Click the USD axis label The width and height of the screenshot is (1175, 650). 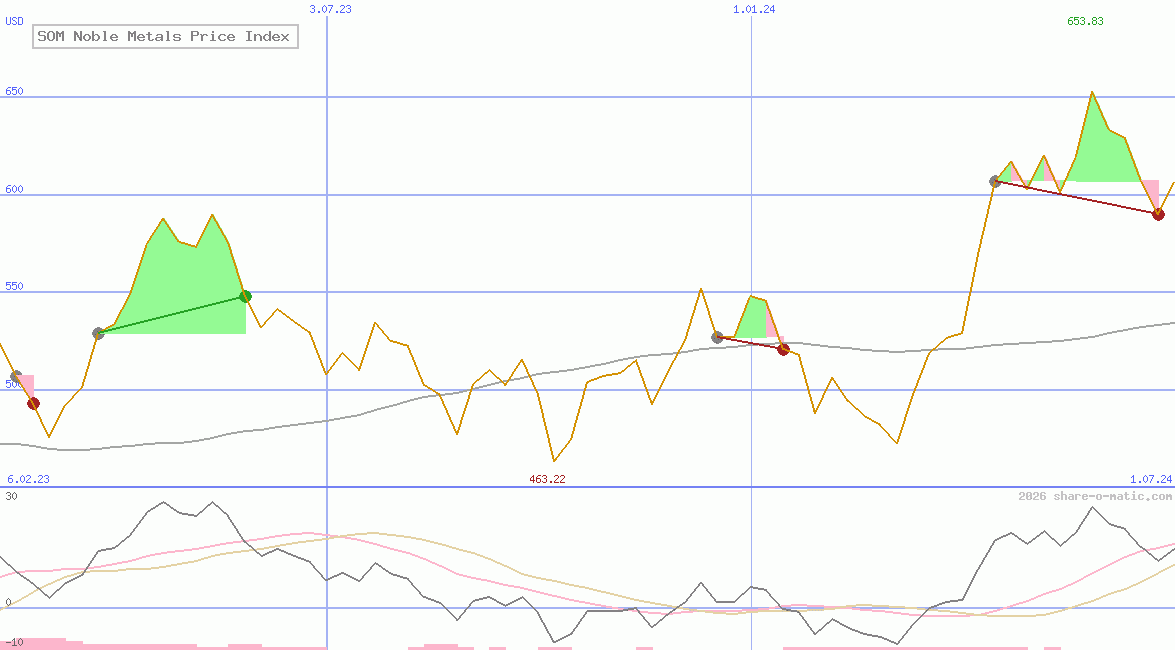pos(12,20)
